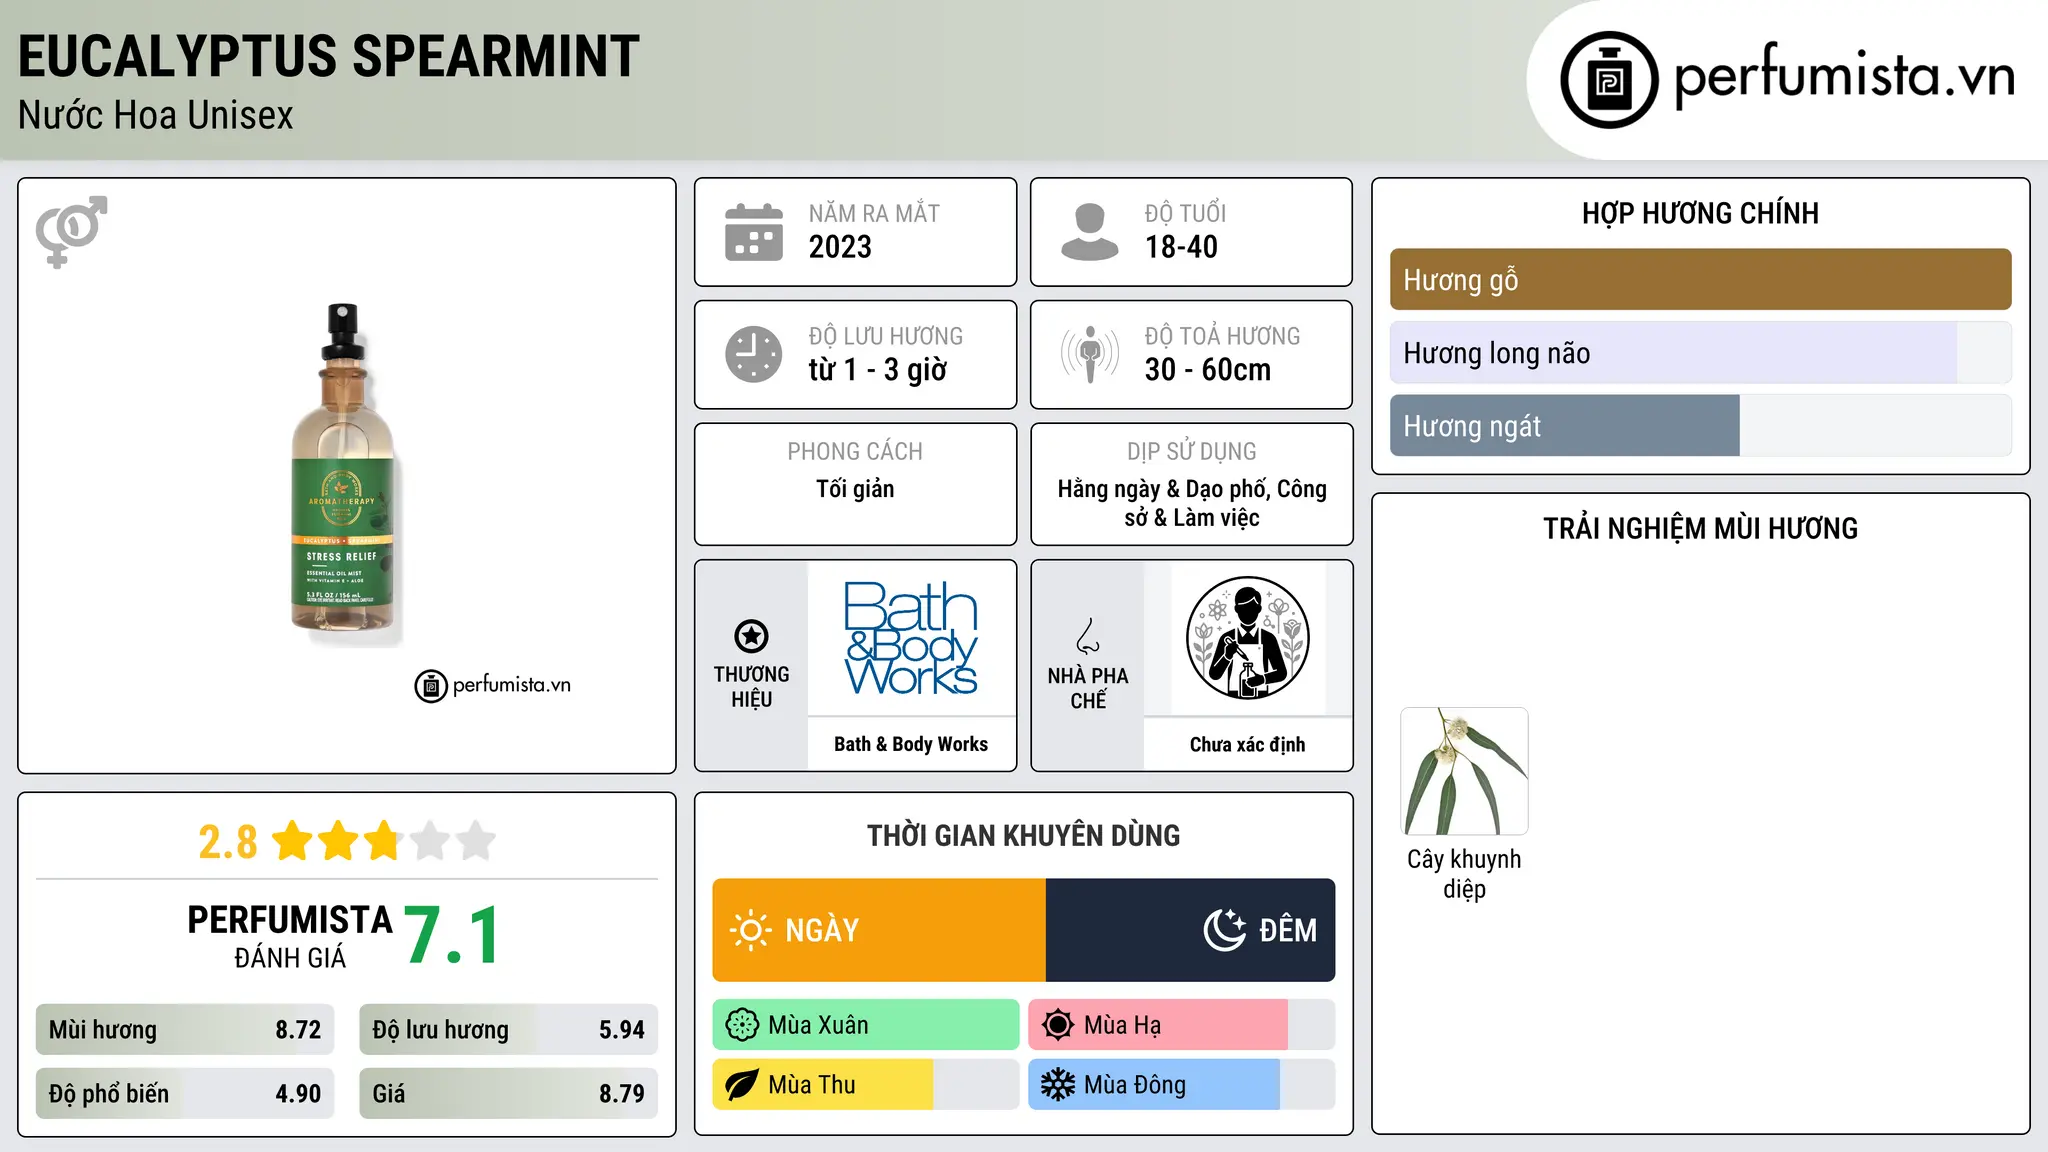Open the Bath & Body Works brand name link
The image size is (2048, 1152).
(x=911, y=744)
